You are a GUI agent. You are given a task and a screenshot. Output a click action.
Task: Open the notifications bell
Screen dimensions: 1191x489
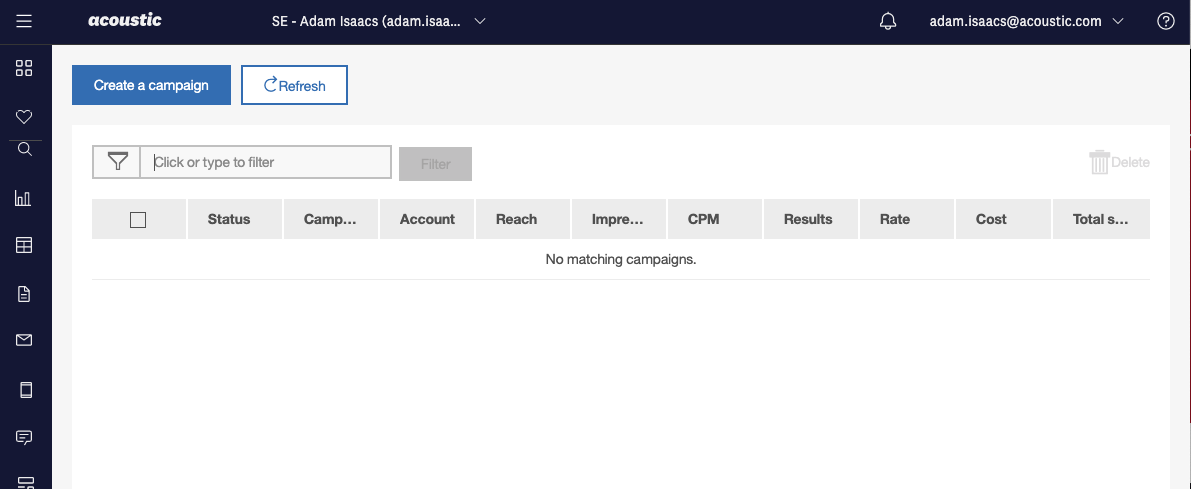pyautogui.click(x=888, y=21)
